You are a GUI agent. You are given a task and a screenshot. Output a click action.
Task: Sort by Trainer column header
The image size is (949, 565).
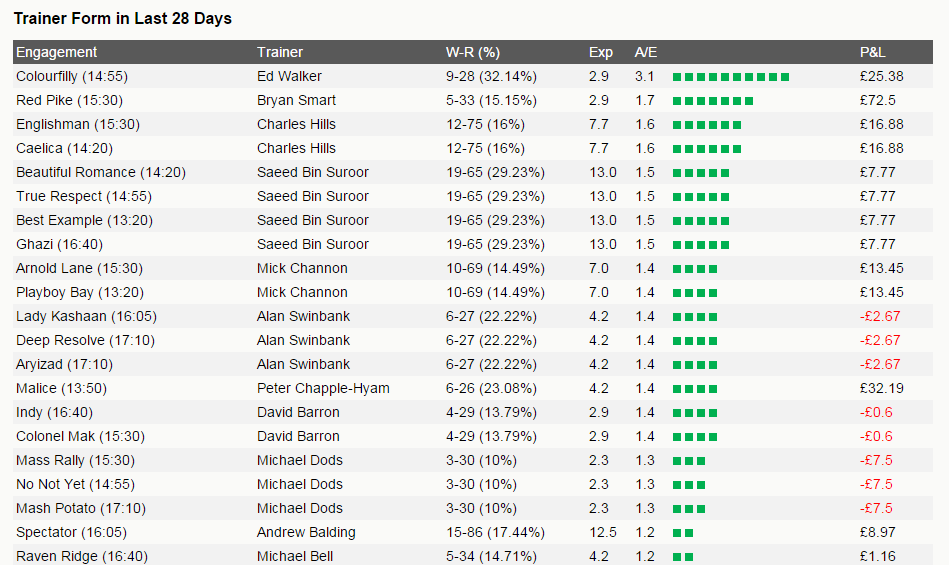tap(280, 52)
